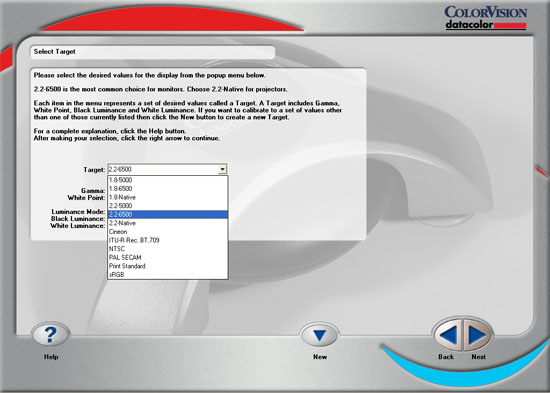550x393 pixels.
Task: Click the White Point label
Action: coord(86,198)
